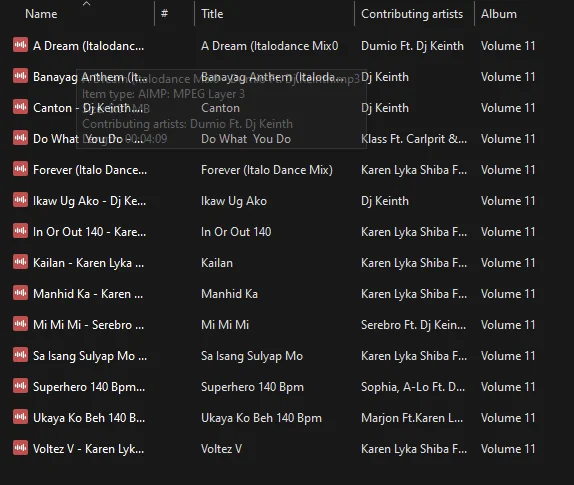Select file name 'Canton - Dj Keinth...'
Viewport: 574px width, 485px height.
click(88, 108)
